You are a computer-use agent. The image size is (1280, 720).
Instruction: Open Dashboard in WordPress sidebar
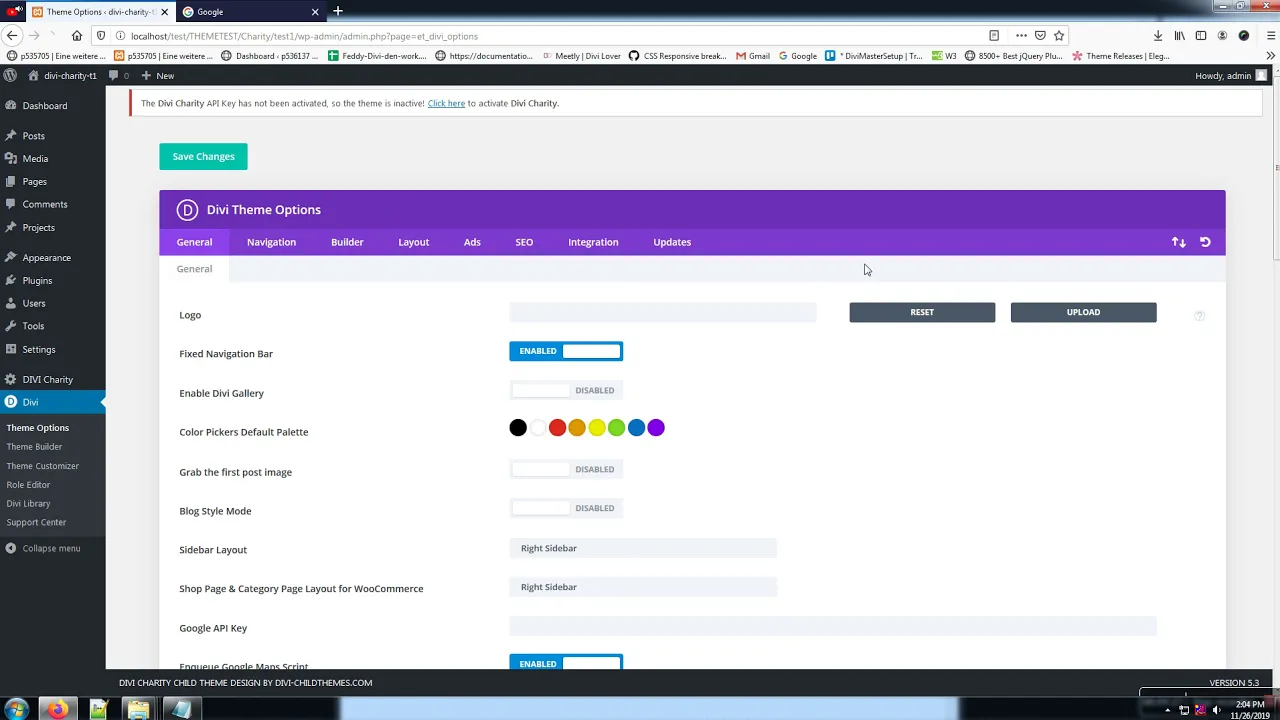coord(45,105)
